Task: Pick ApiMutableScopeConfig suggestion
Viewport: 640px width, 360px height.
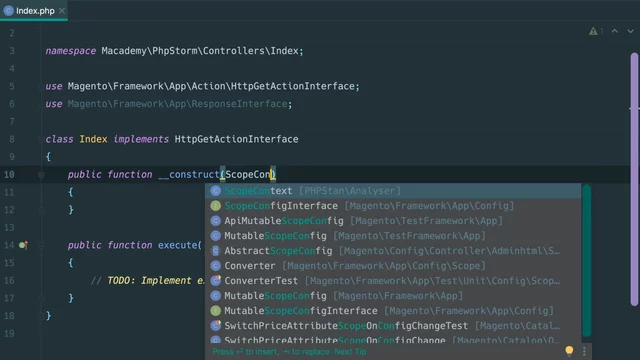Action: click(x=393, y=221)
